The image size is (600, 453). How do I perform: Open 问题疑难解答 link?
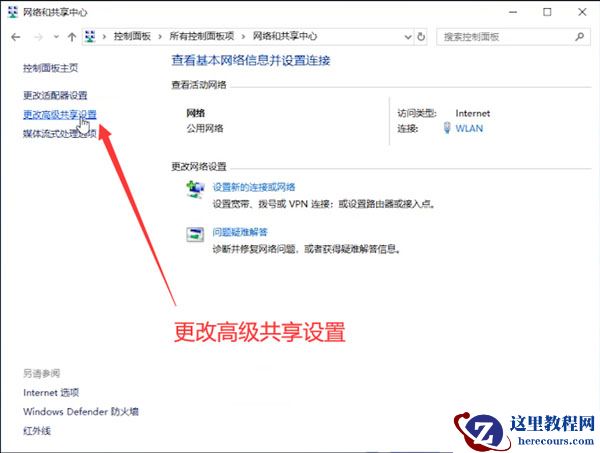pyautogui.click(x=240, y=232)
